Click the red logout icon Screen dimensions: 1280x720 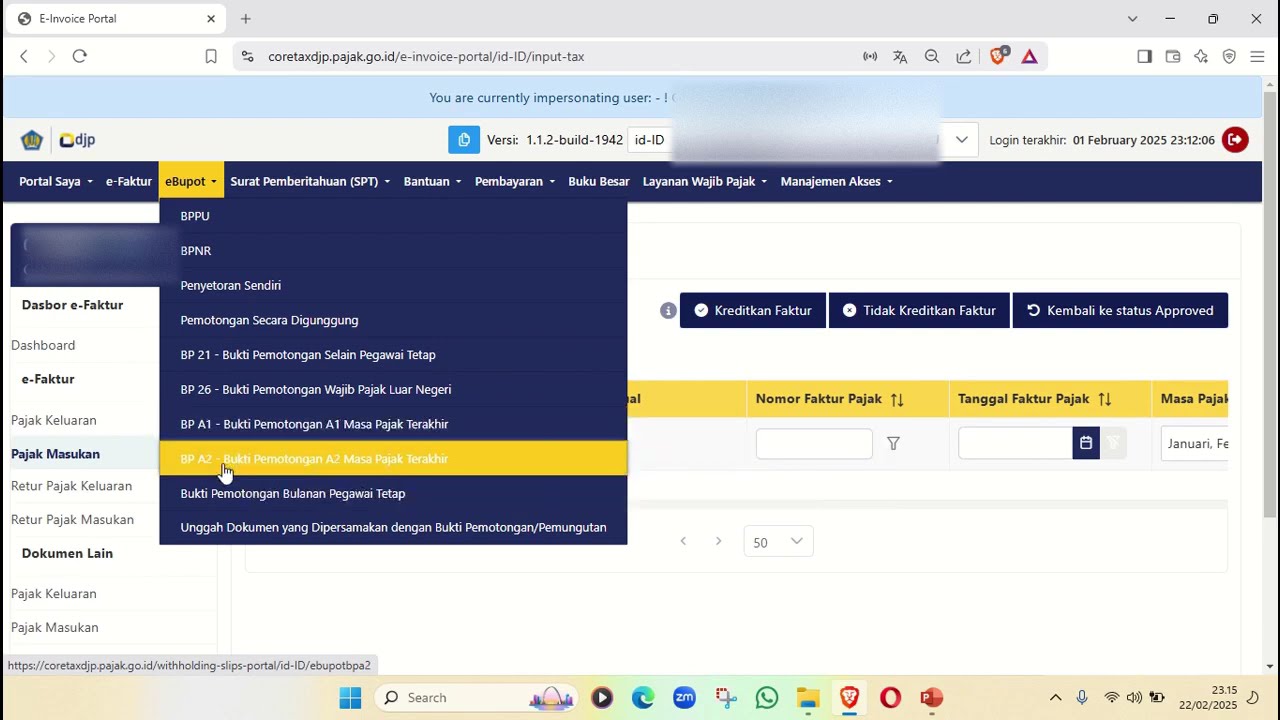point(1235,140)
